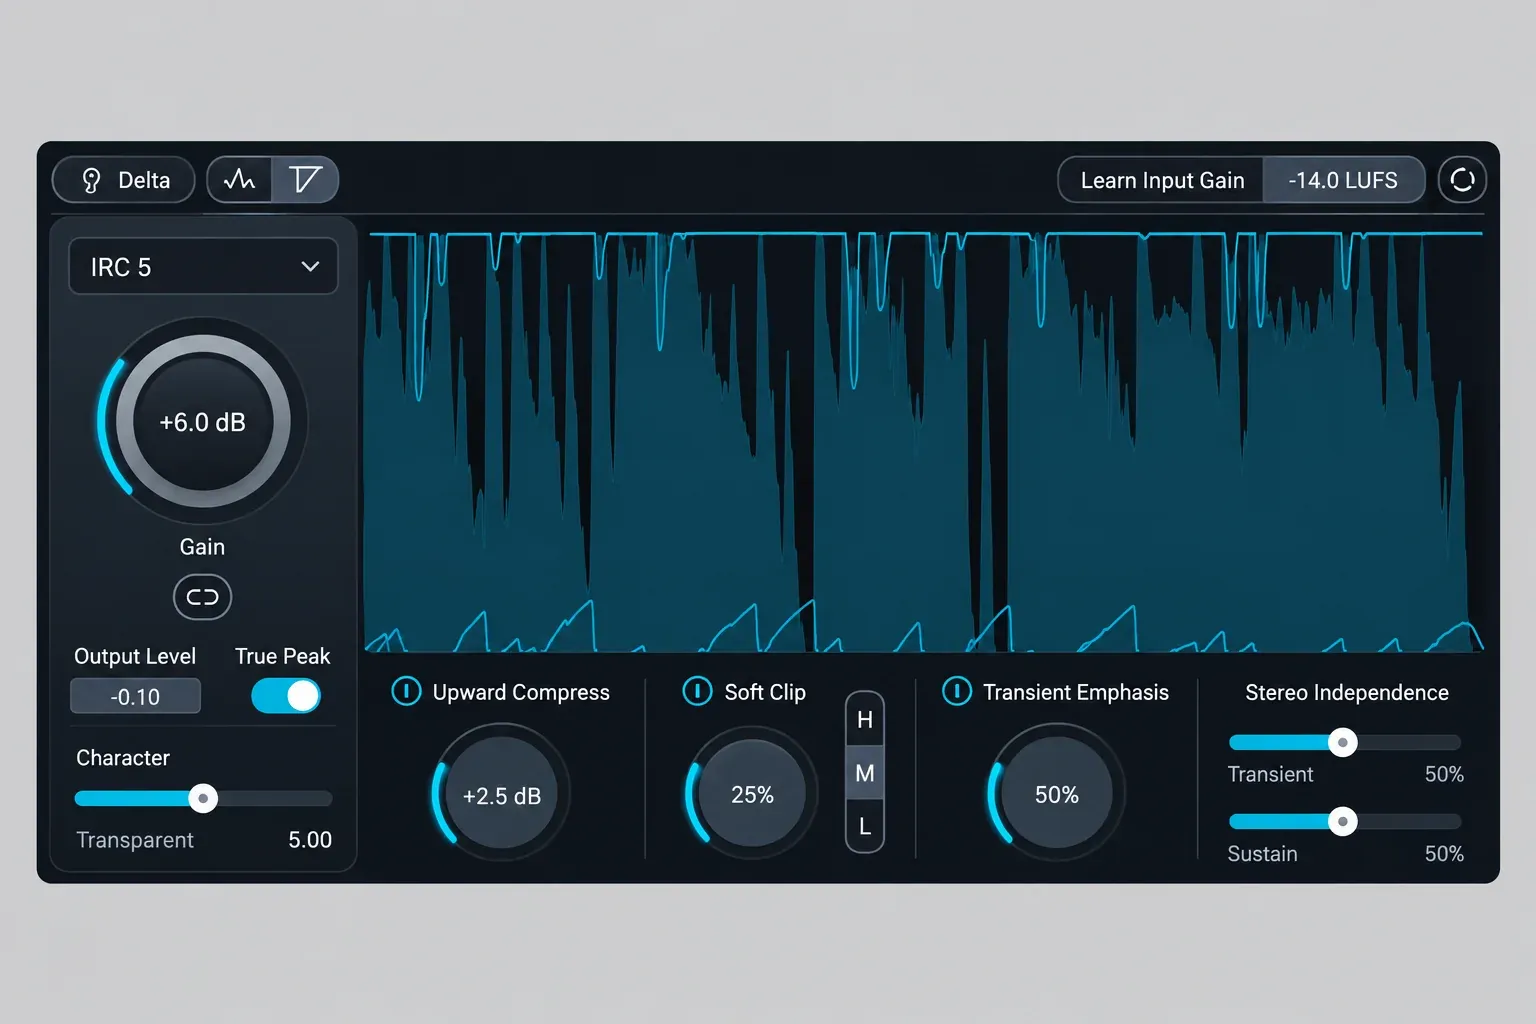Image resolution: width=1536 pixels, height=1024 pixels.
Task: Click the Sustain 50% value
Action: 1444,854
